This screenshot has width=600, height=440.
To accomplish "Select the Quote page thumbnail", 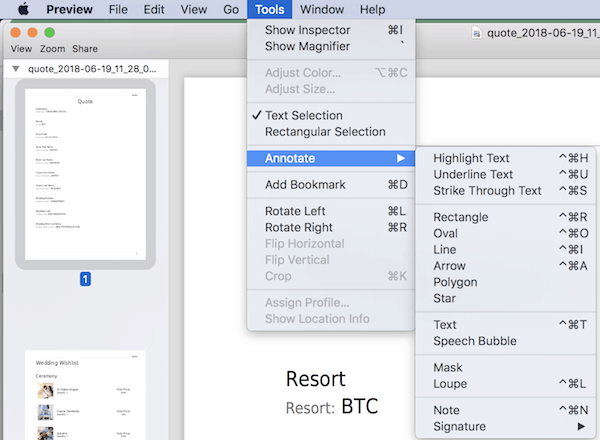I will pyautogui.click(x=85, y=174).
